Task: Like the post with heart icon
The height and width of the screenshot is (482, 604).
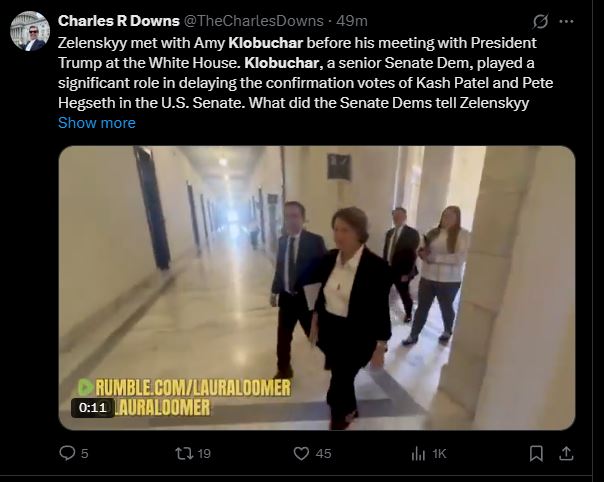Action: pyautogui.click(x=301, y=453)
